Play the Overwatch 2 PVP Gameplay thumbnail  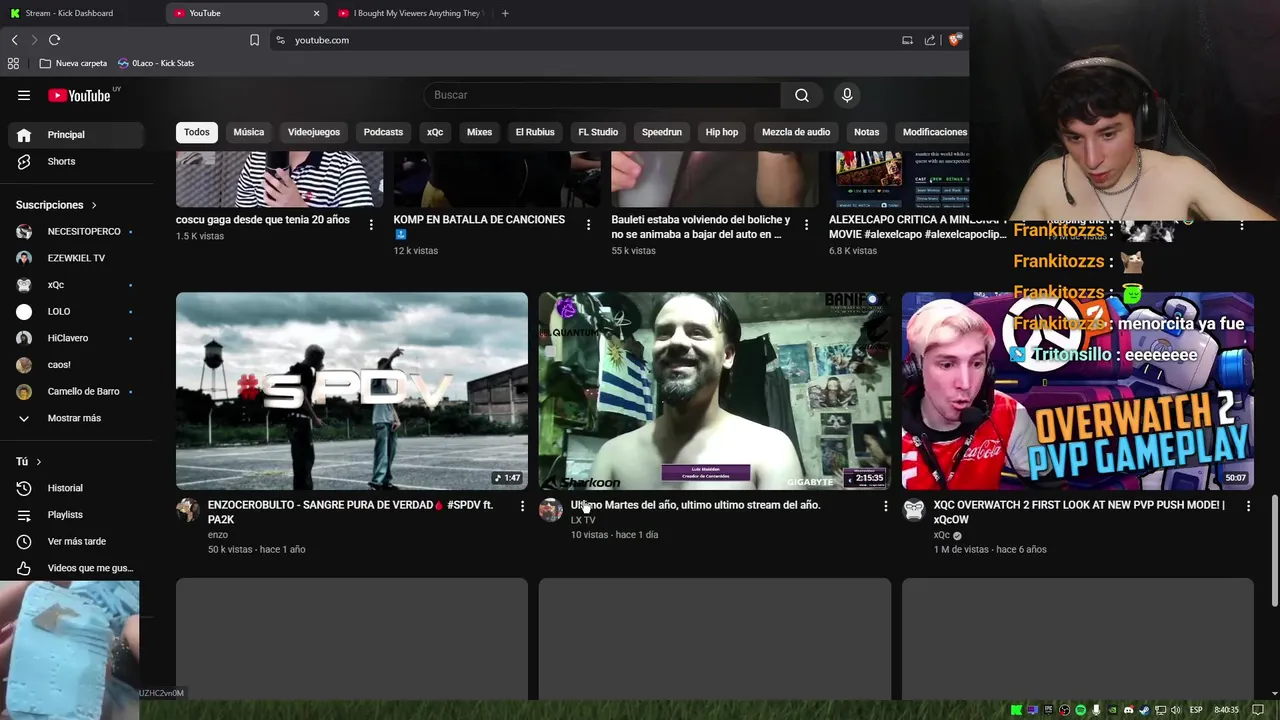1078,391
